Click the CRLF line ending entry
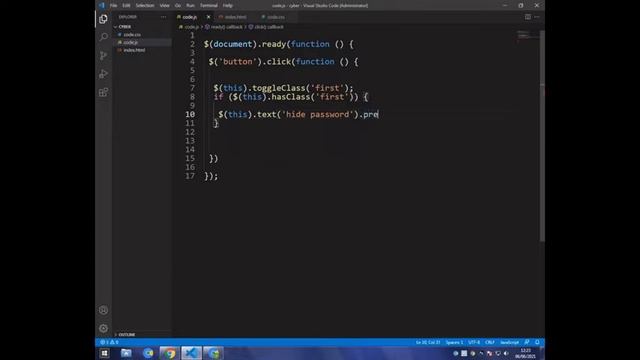This screenshot has width=640, height=360. (x=490, y=342)
